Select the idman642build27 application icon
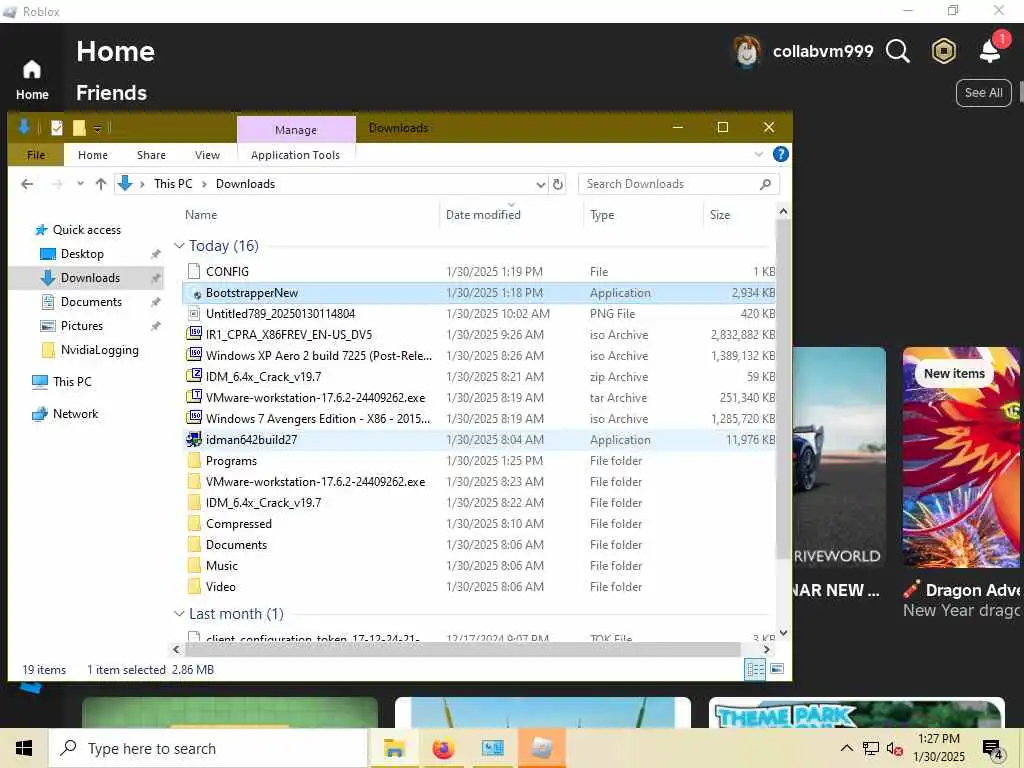 [194, 440]
